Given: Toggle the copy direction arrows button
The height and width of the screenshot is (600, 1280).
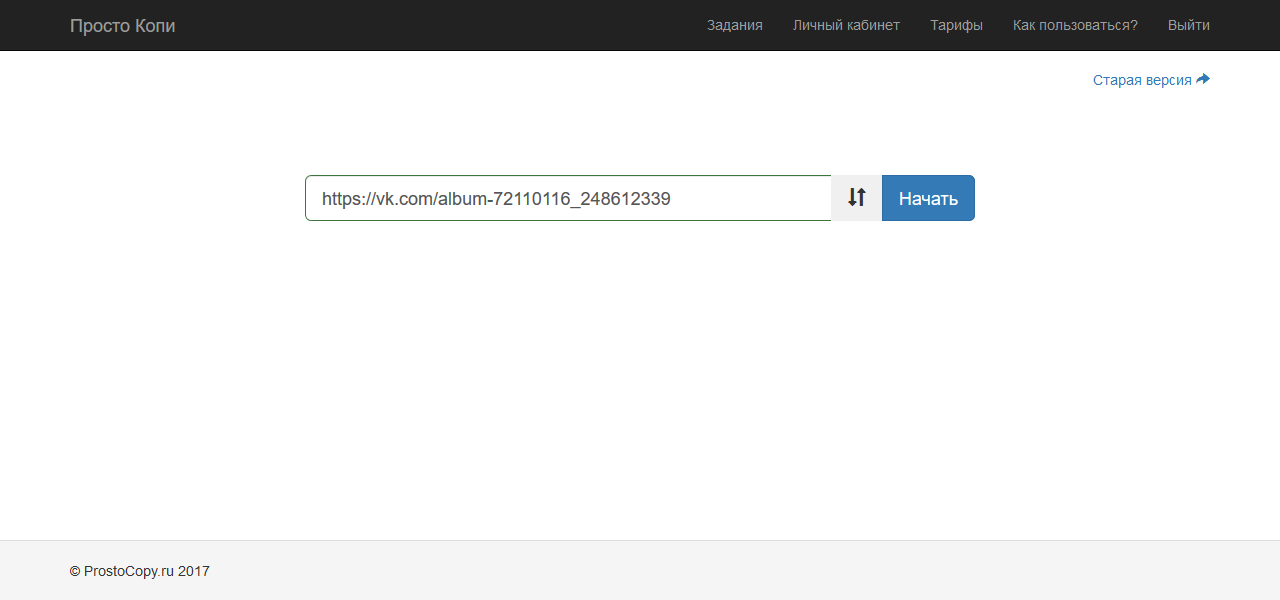Looking at the screenshot, I should 856,198.
